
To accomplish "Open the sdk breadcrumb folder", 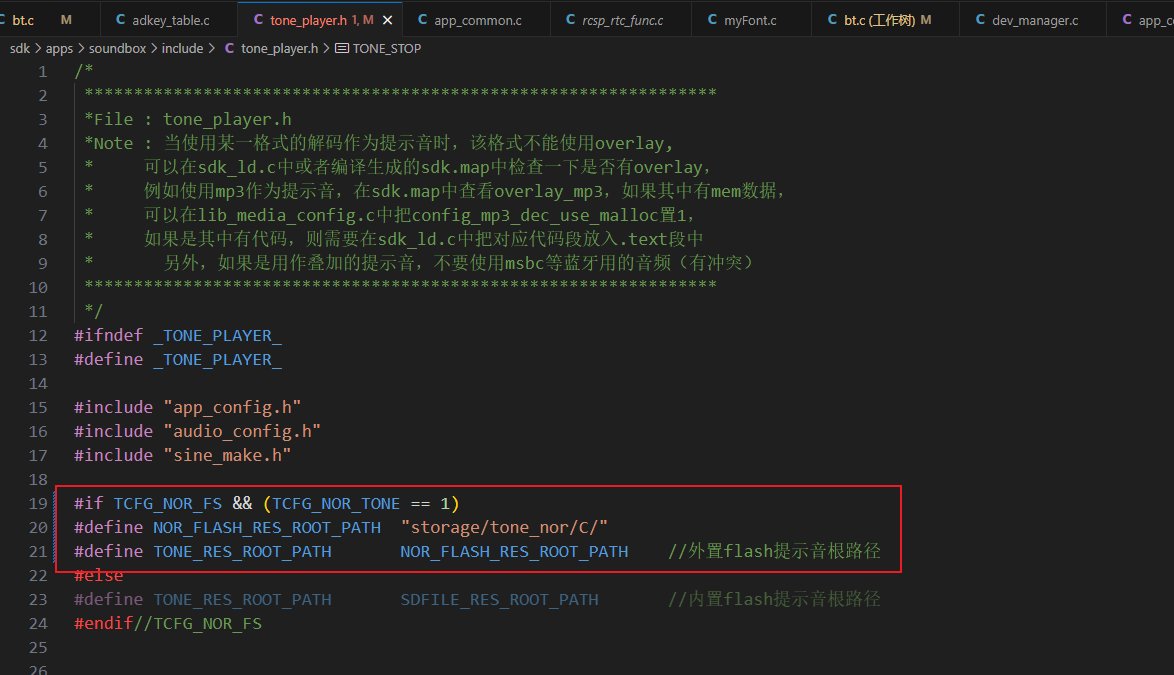I will [x=19, y=49].
